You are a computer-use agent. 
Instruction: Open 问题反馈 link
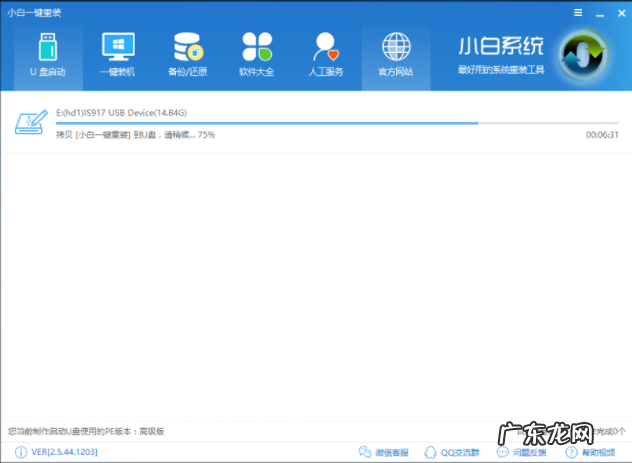pyautogui.click(x=530, y=453)
